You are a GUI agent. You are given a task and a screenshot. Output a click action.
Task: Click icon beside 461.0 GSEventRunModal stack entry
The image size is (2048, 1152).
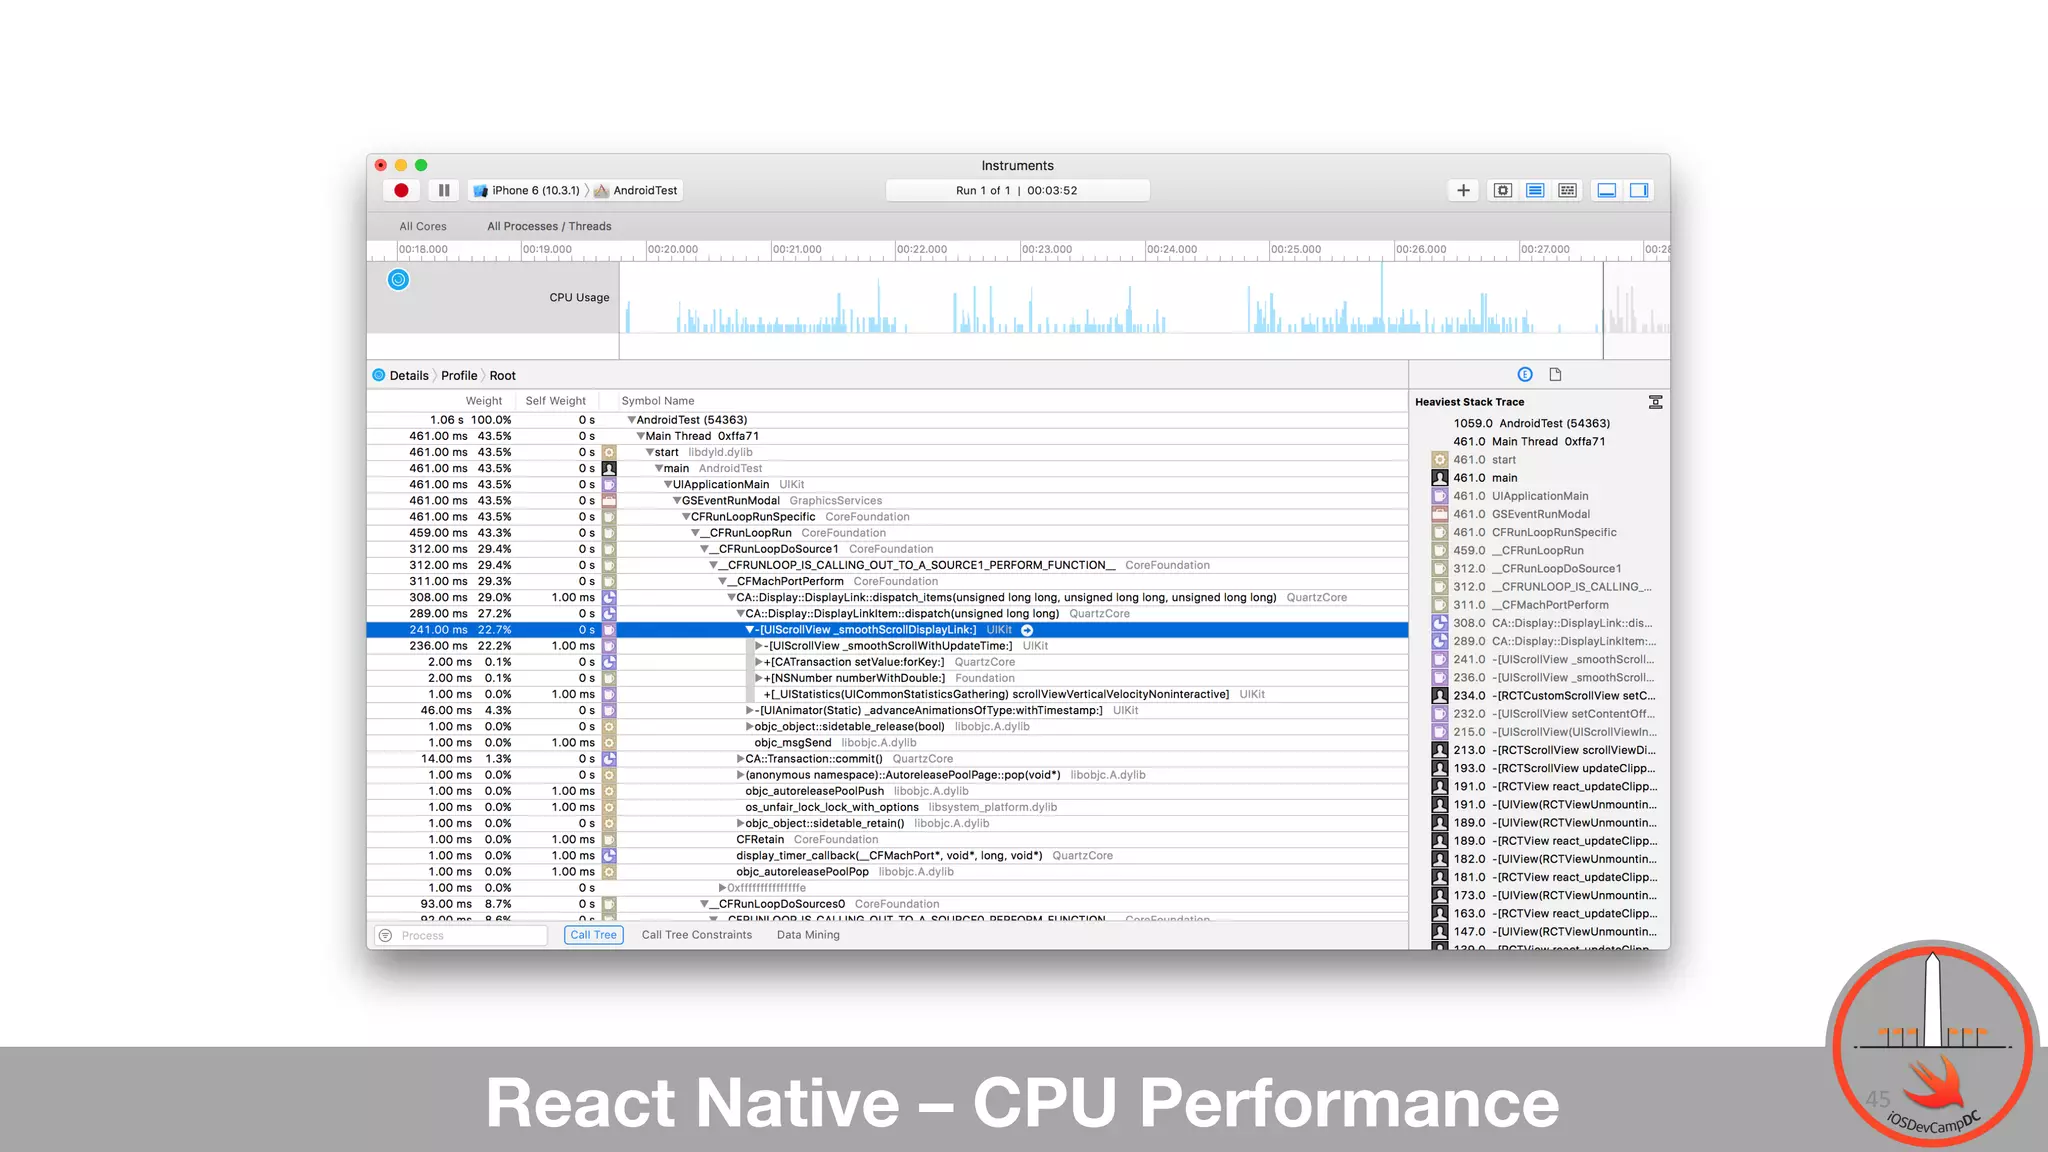coord(1440,514)
